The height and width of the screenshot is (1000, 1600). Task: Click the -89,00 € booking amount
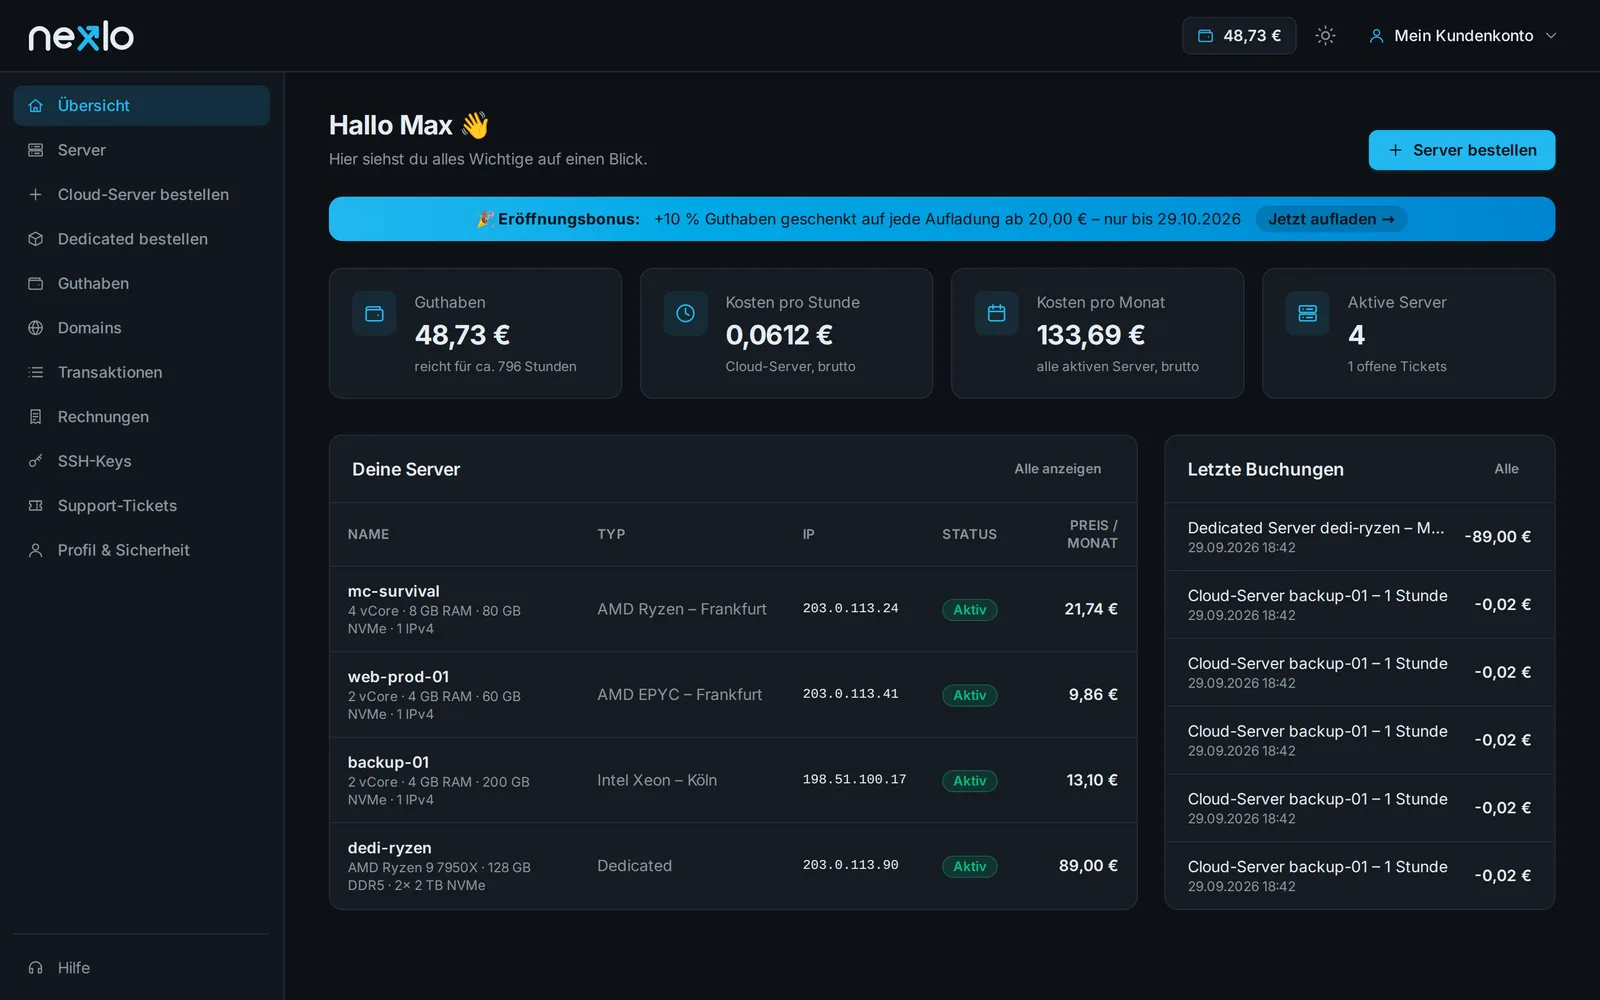coord(1497,537)
